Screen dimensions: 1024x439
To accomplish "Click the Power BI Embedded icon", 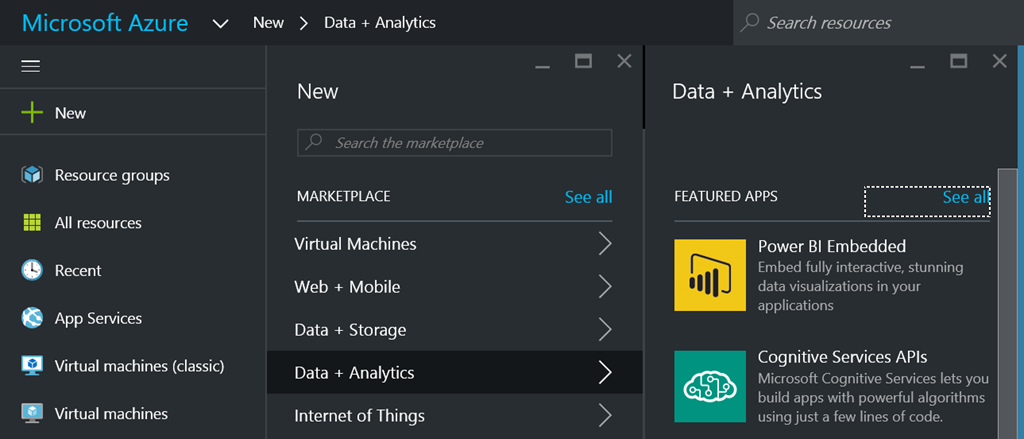I will (x=710, y=275).
